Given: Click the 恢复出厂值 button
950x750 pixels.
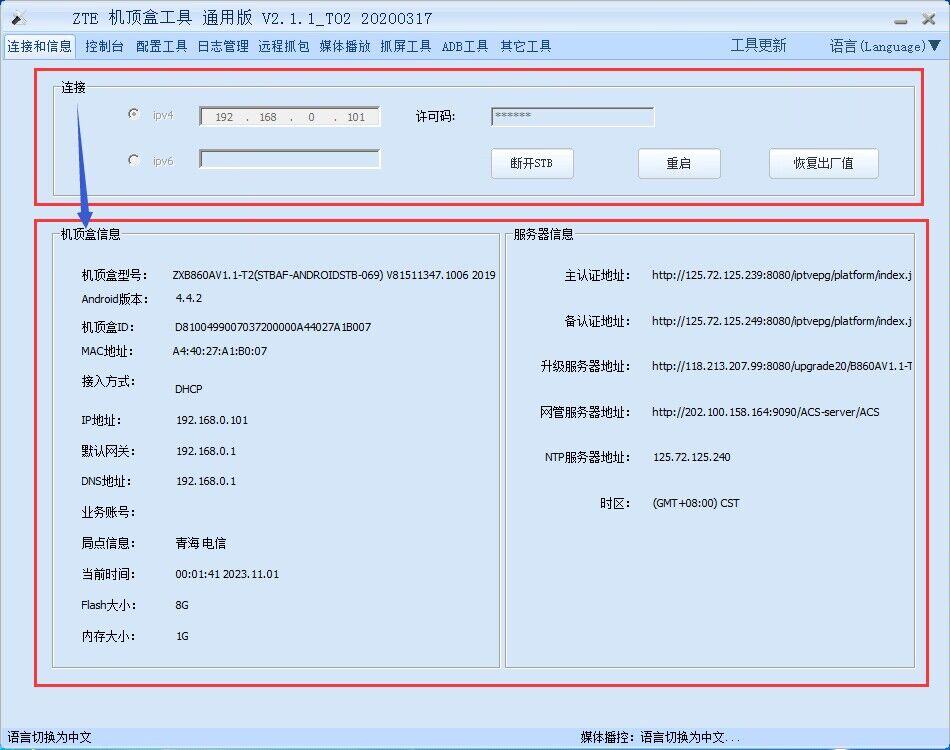Looking at the screenshot, I should 823,163.
